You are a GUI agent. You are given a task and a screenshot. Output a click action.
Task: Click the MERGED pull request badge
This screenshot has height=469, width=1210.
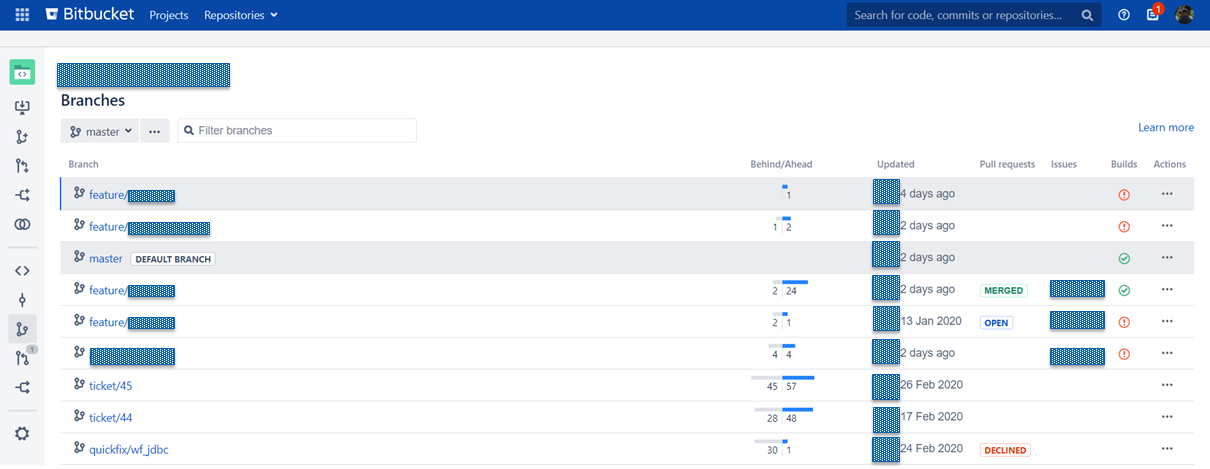pos(1004,290)
